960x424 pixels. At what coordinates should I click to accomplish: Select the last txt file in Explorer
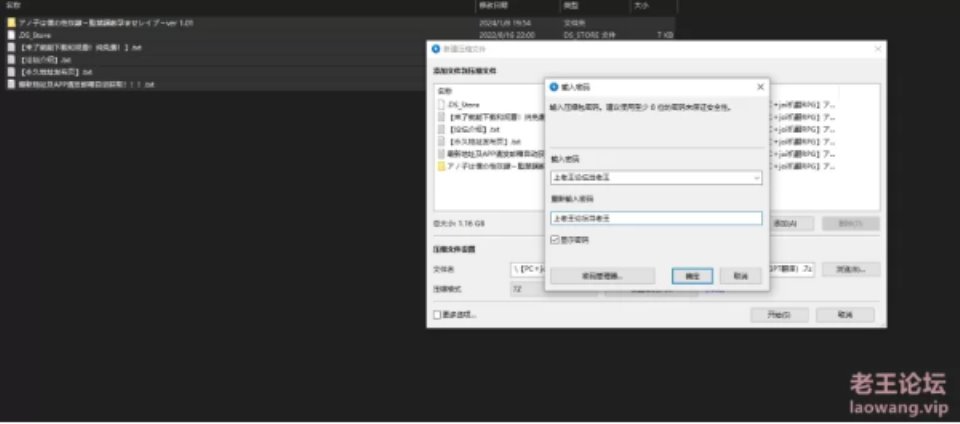pyautogui.click(x=86, y=84)
